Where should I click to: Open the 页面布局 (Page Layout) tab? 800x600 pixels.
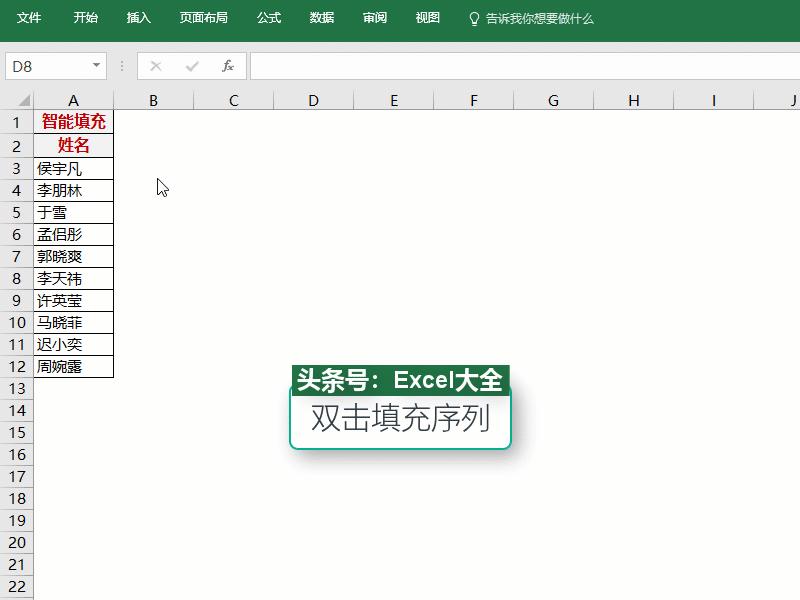coord(203,17)
